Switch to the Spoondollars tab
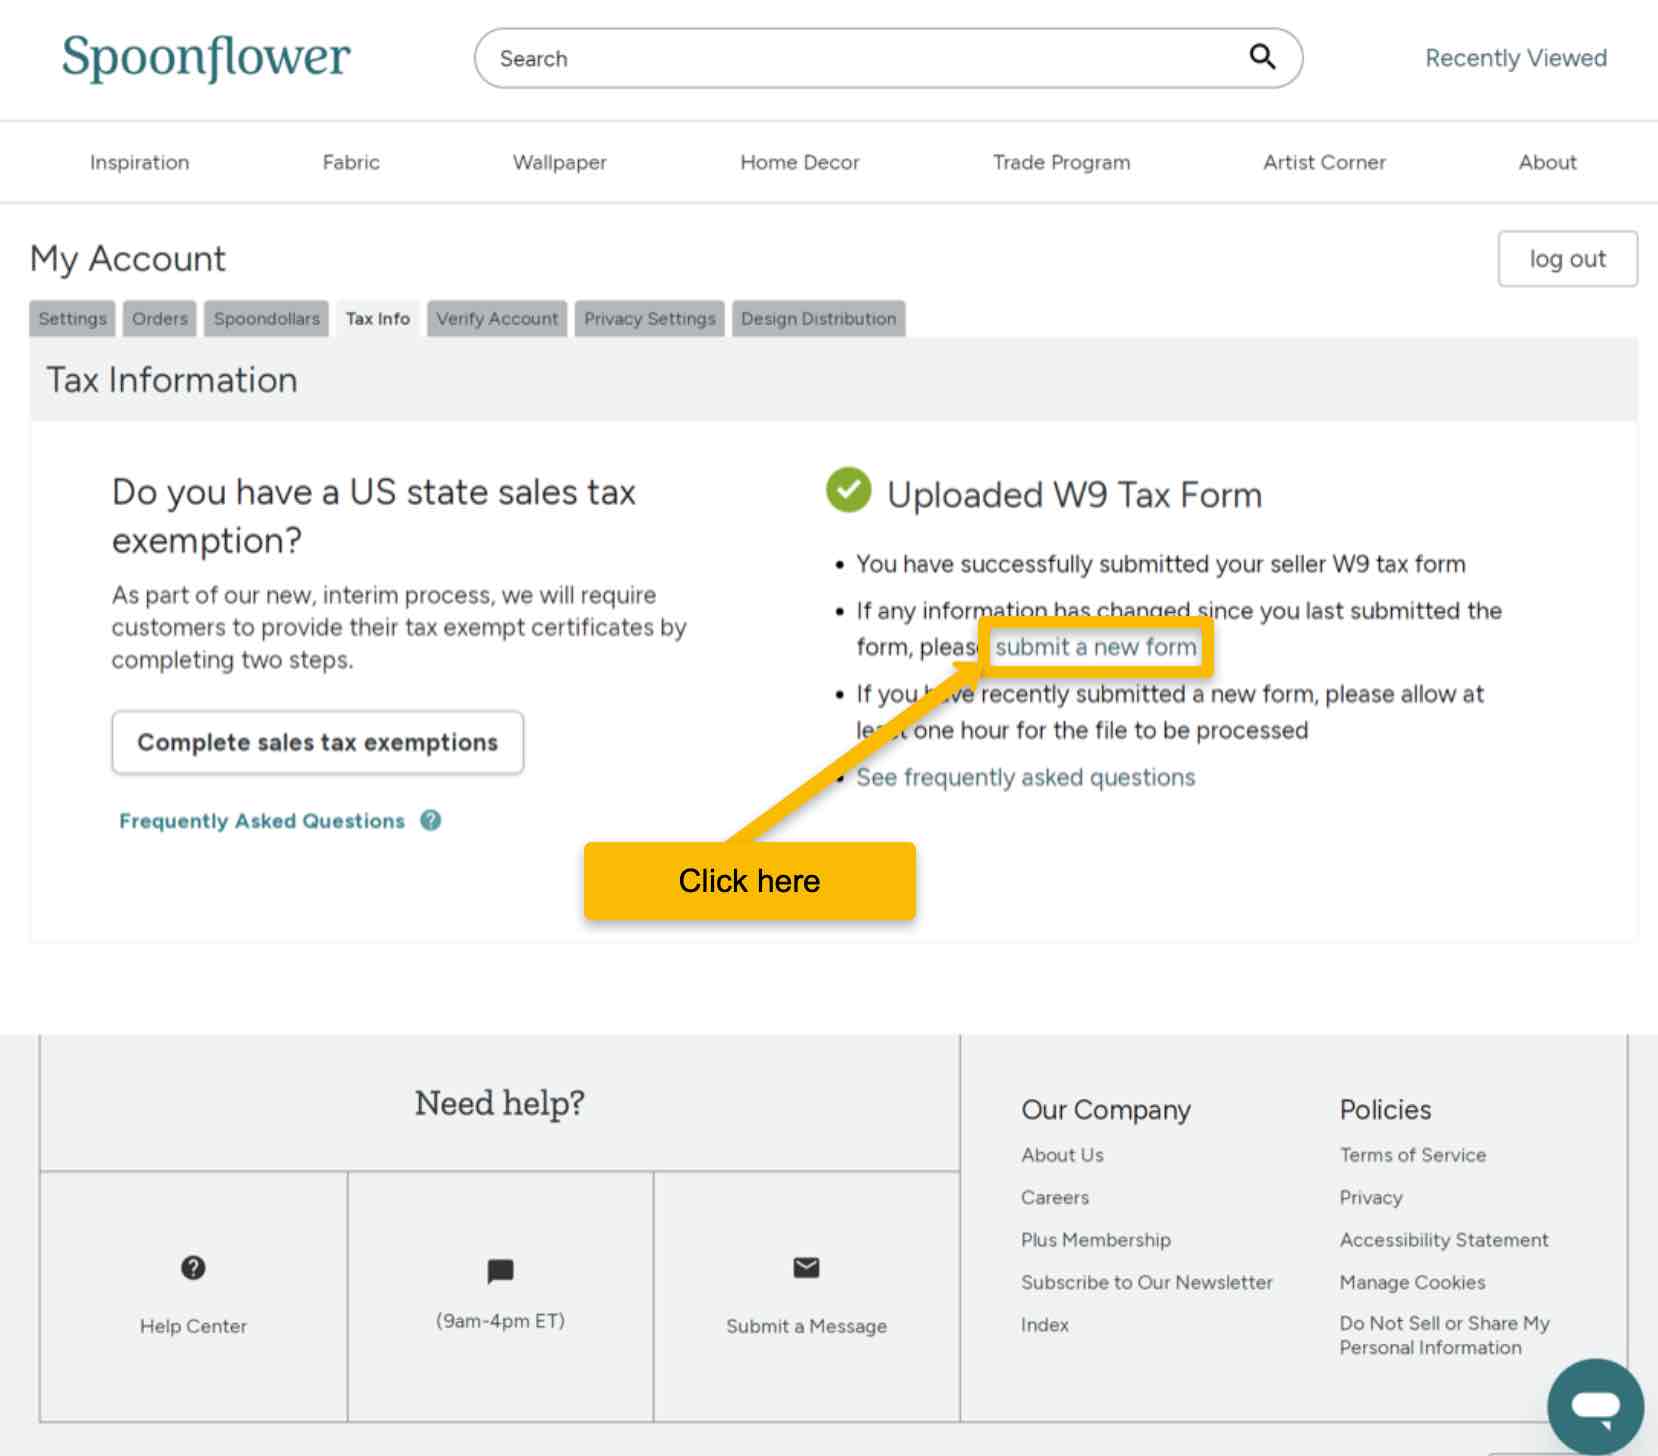This screenshot has height=1456, width=1658. [x=267, y=318]
